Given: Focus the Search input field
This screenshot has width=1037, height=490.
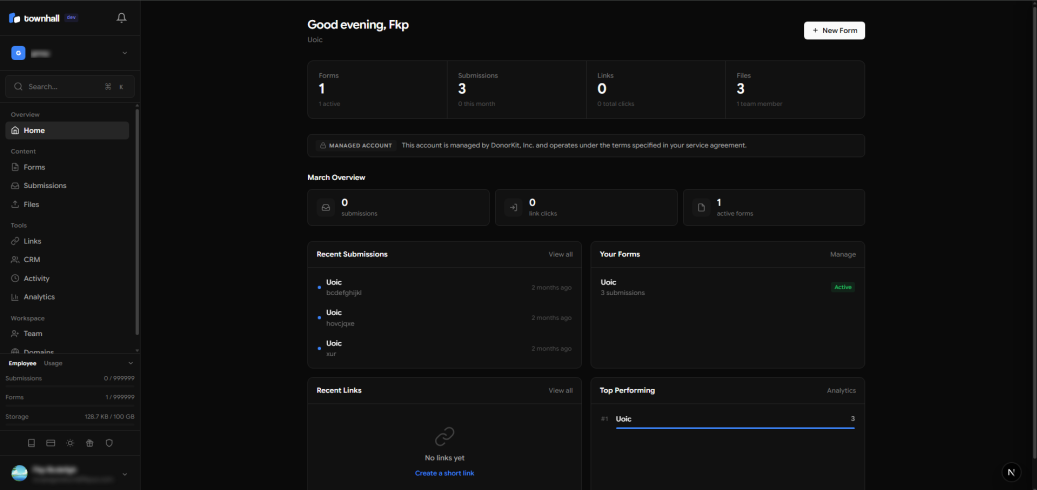Looking at the screenshot, I should [70, 87].
